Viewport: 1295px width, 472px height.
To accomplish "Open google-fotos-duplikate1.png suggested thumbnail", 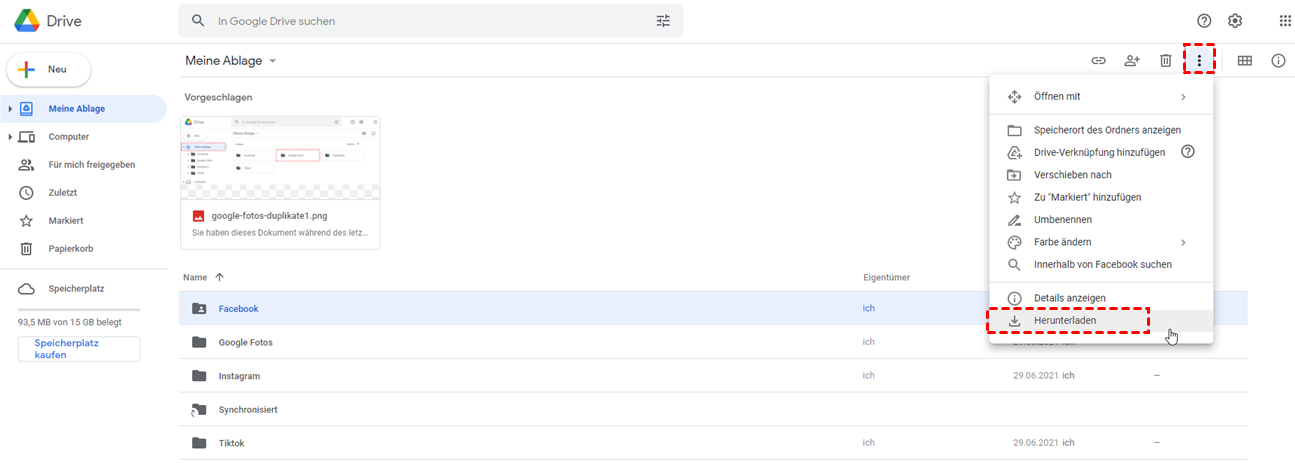I will click(280, 158).
